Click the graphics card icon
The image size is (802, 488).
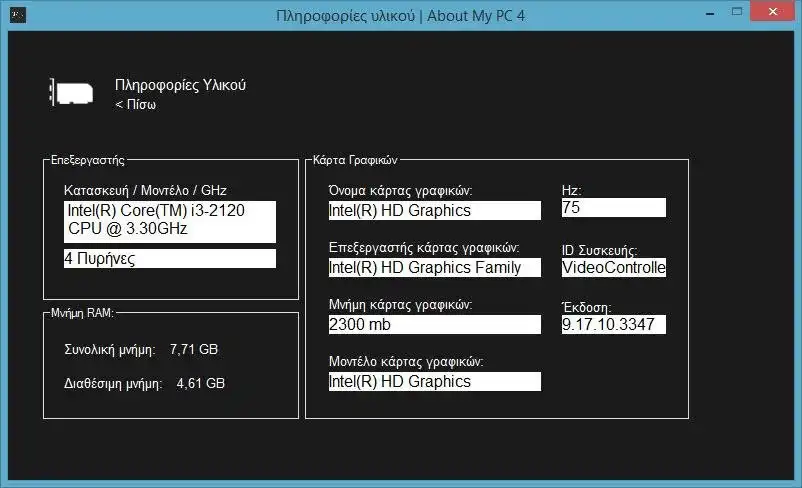click(x=71, y=92)
